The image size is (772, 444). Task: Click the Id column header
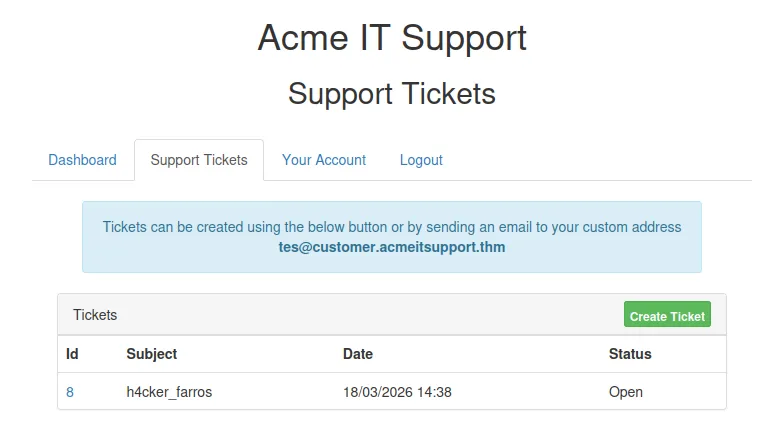click(x=72, y=354)
